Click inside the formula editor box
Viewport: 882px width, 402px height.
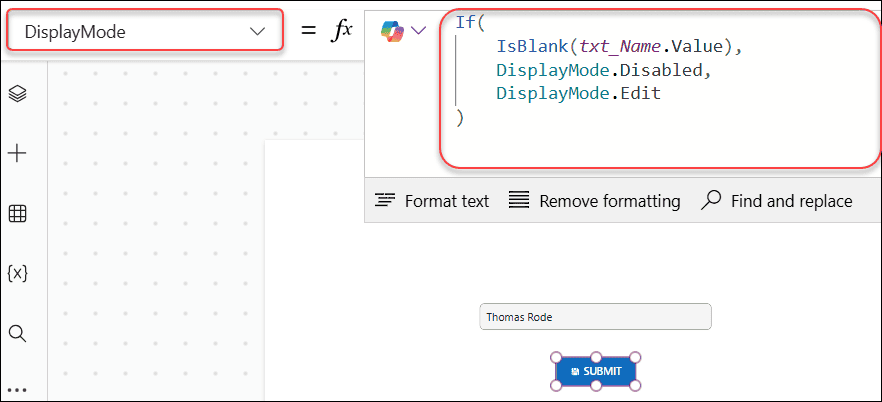point(660,88)
